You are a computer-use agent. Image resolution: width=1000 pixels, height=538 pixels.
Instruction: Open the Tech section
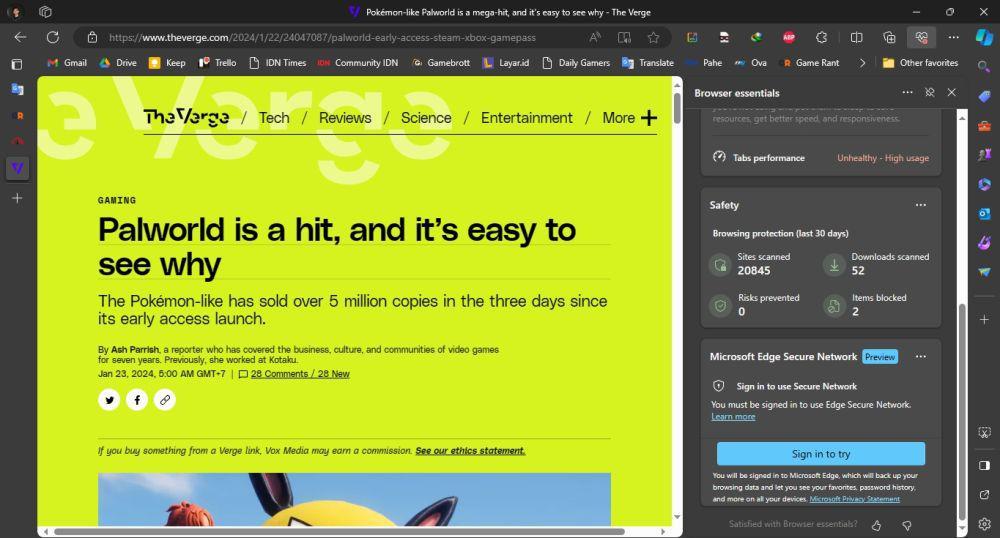(x=274, y=118)
